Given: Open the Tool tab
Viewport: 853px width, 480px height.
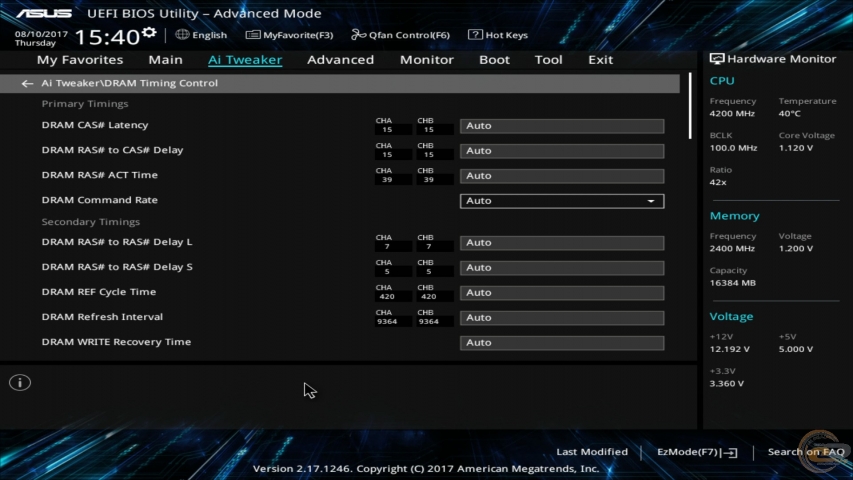Looking at the screenshot, I should [x=548, y=60].
